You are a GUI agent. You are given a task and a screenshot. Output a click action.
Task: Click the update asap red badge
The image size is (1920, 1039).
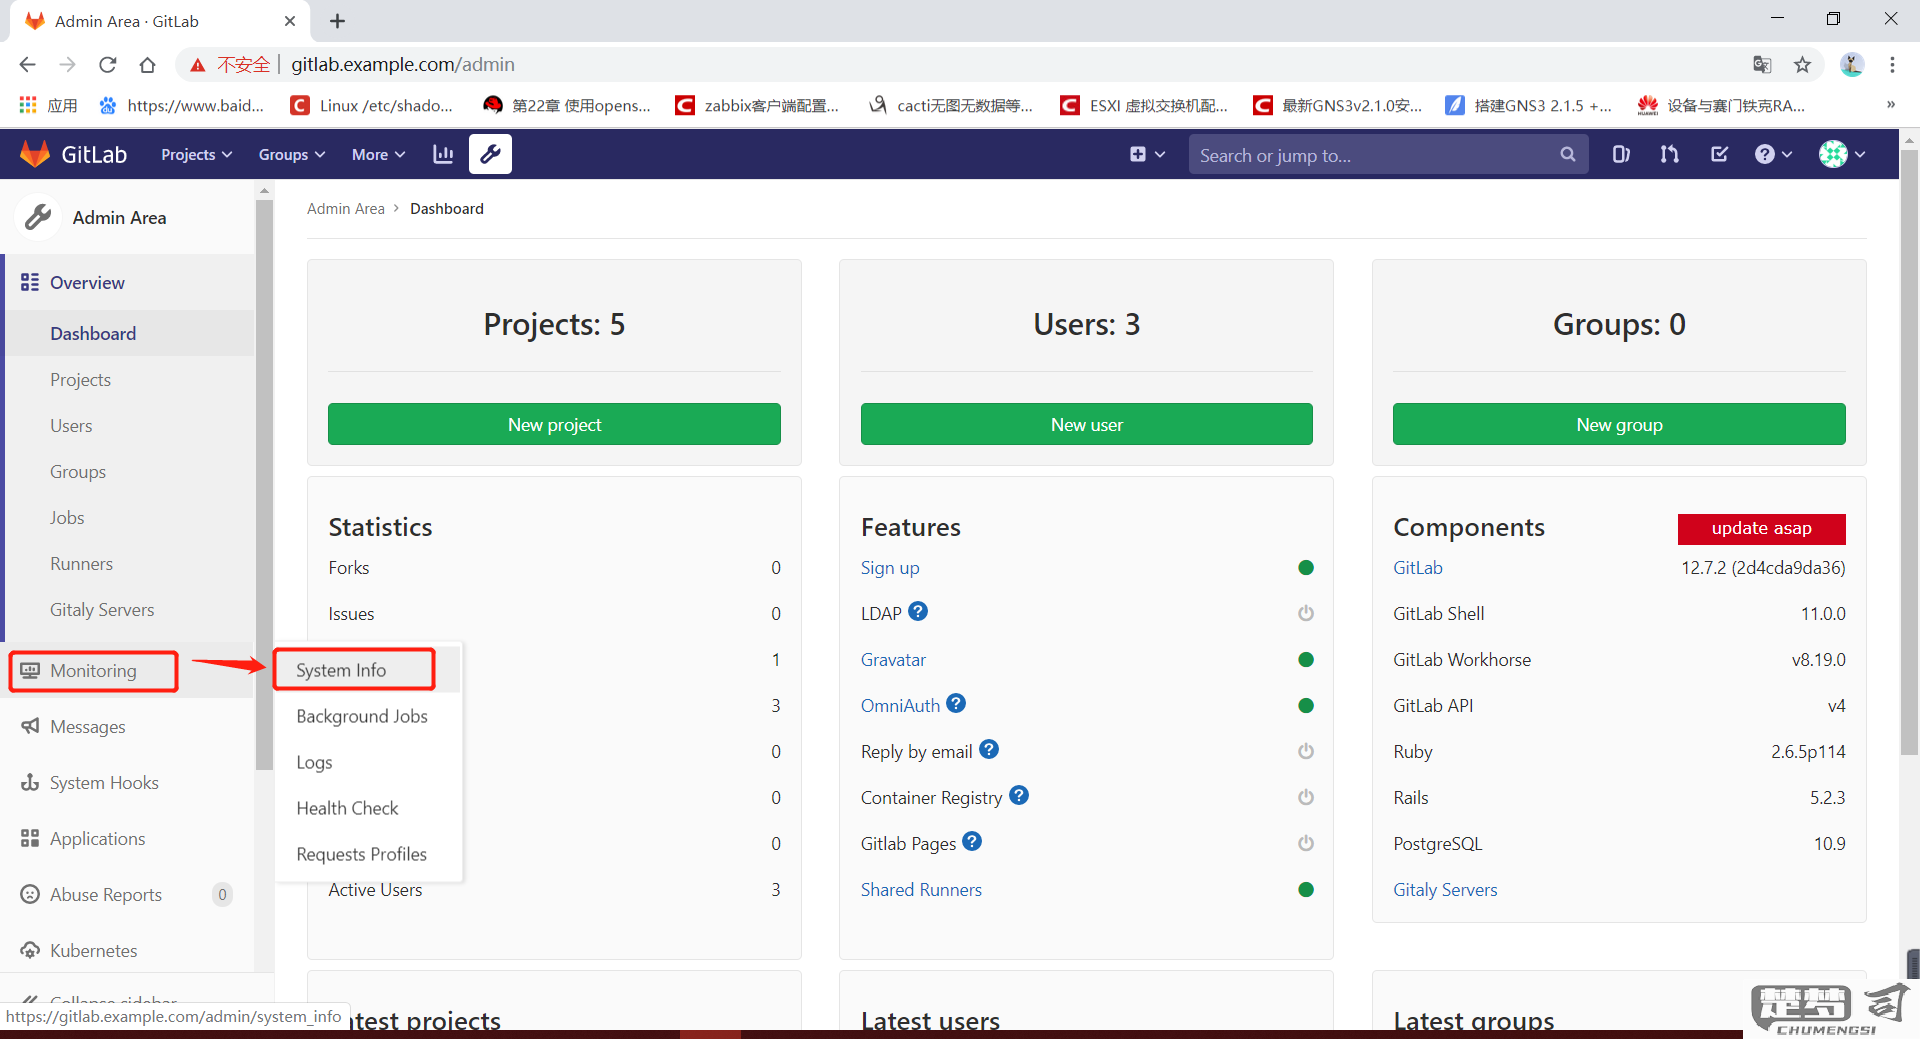pyautogui.click(x=1761, y=528)
